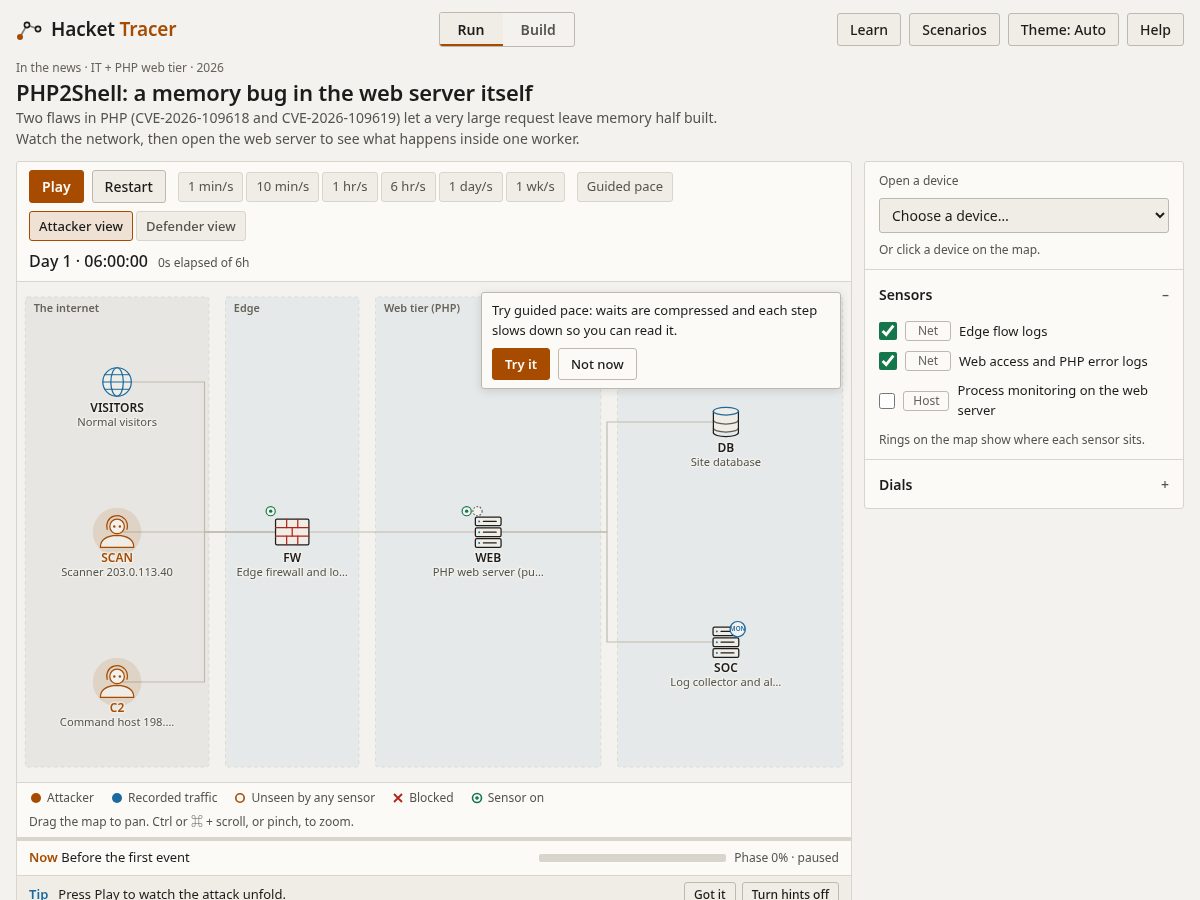Image resolution: width=1200 pixels, height=900 pixels.
Task: Click the FW firewall brick icon
Action: [x=292, y=532]
